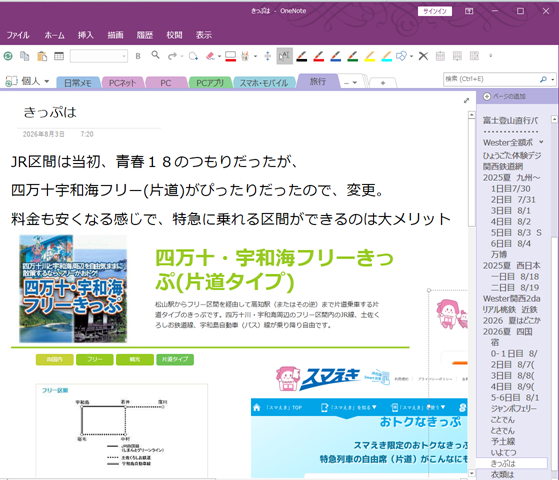This screenshot has height=480, width=559.
Task: Open the 校閲 tab
Action: pos(174,35)
